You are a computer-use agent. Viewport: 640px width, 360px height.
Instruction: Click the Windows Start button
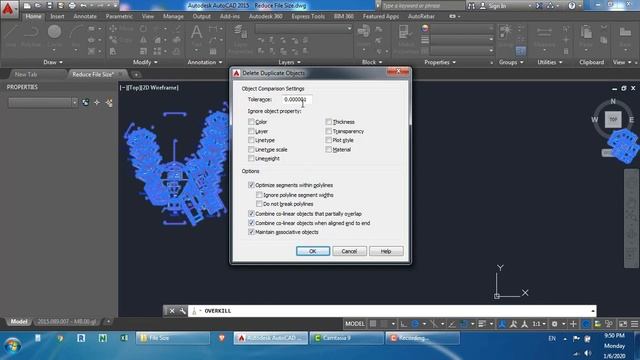12,345
